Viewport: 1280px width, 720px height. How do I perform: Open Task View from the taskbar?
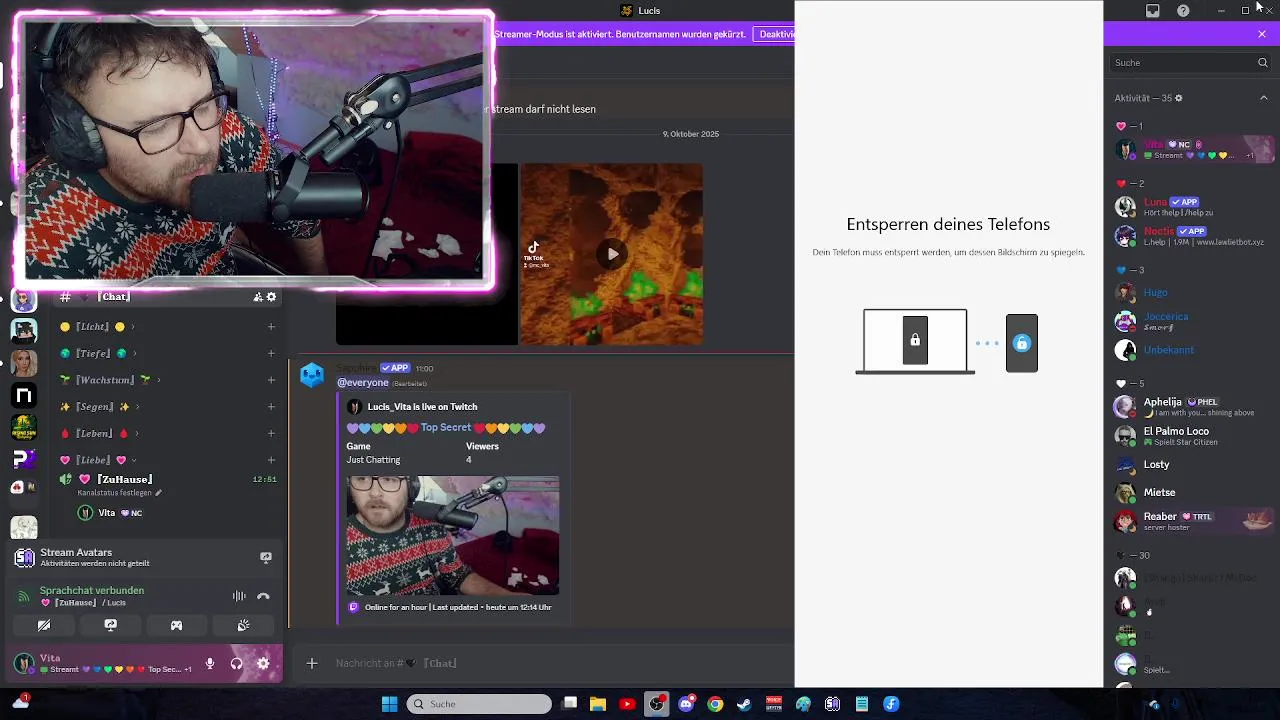point(569,704)
